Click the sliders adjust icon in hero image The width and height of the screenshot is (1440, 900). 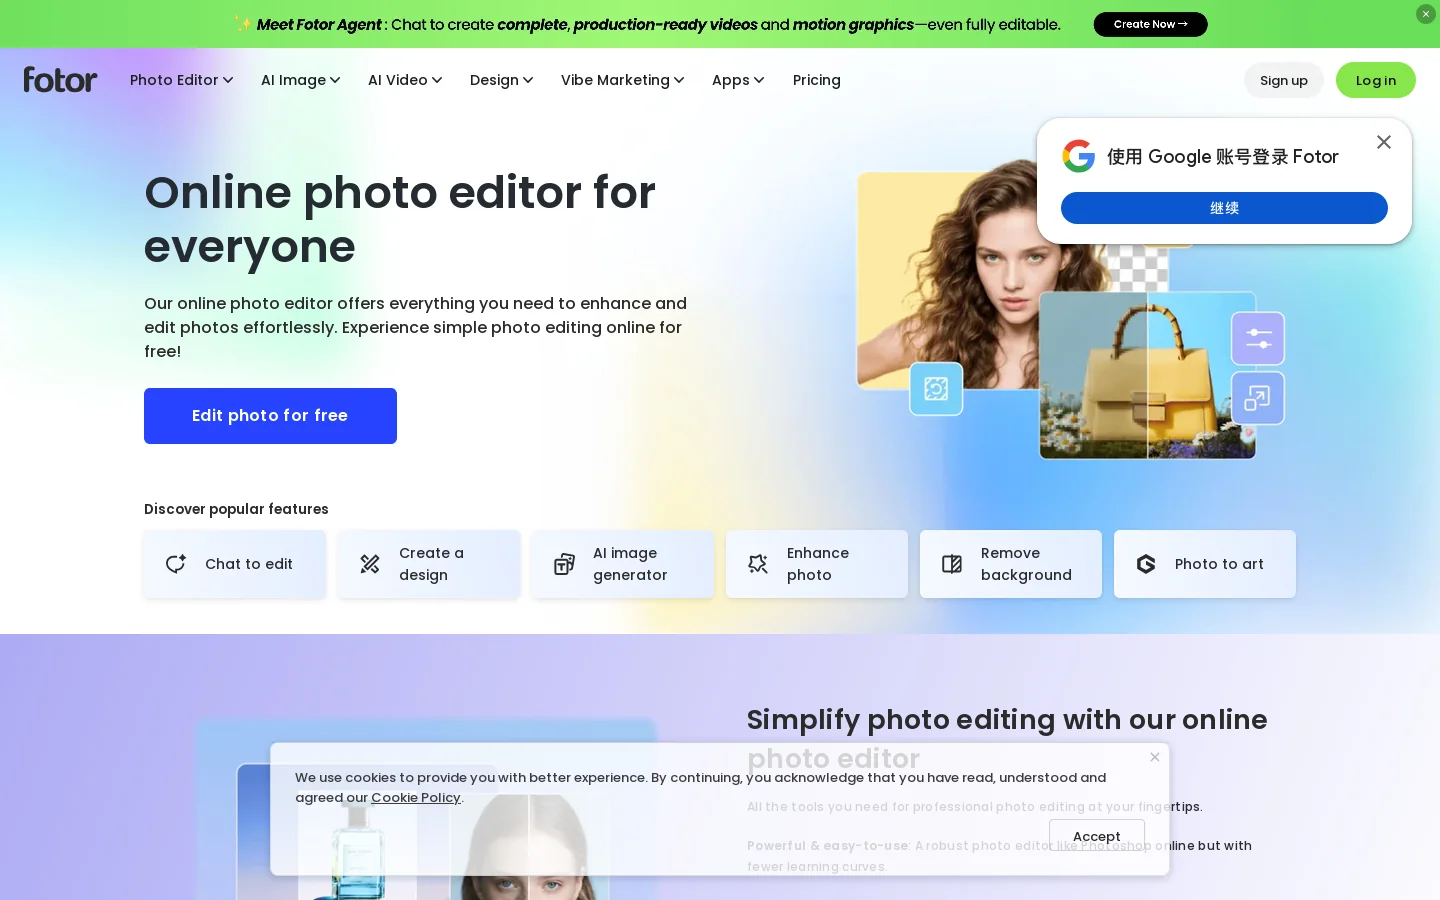click(1258, 339)
